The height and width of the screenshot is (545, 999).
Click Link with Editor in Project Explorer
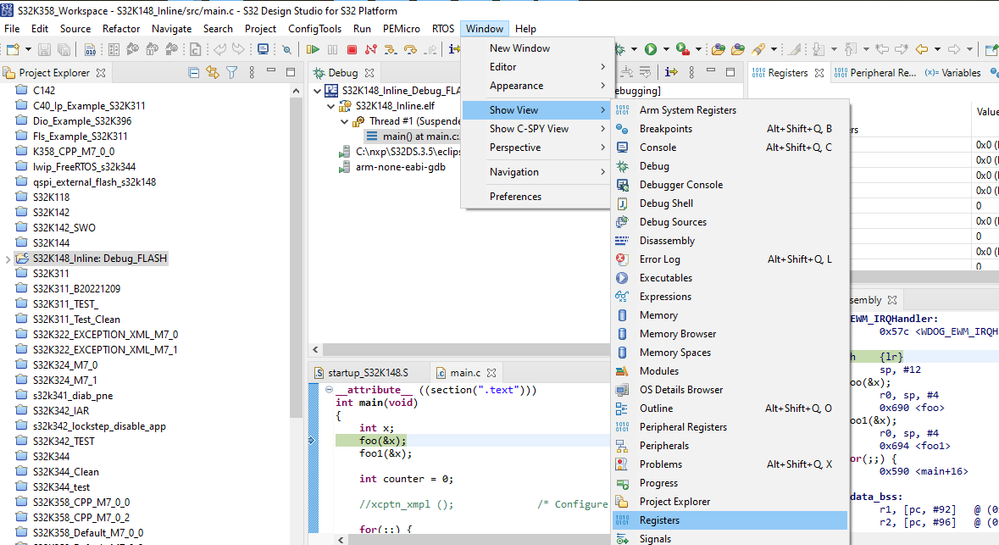[213, 73]
